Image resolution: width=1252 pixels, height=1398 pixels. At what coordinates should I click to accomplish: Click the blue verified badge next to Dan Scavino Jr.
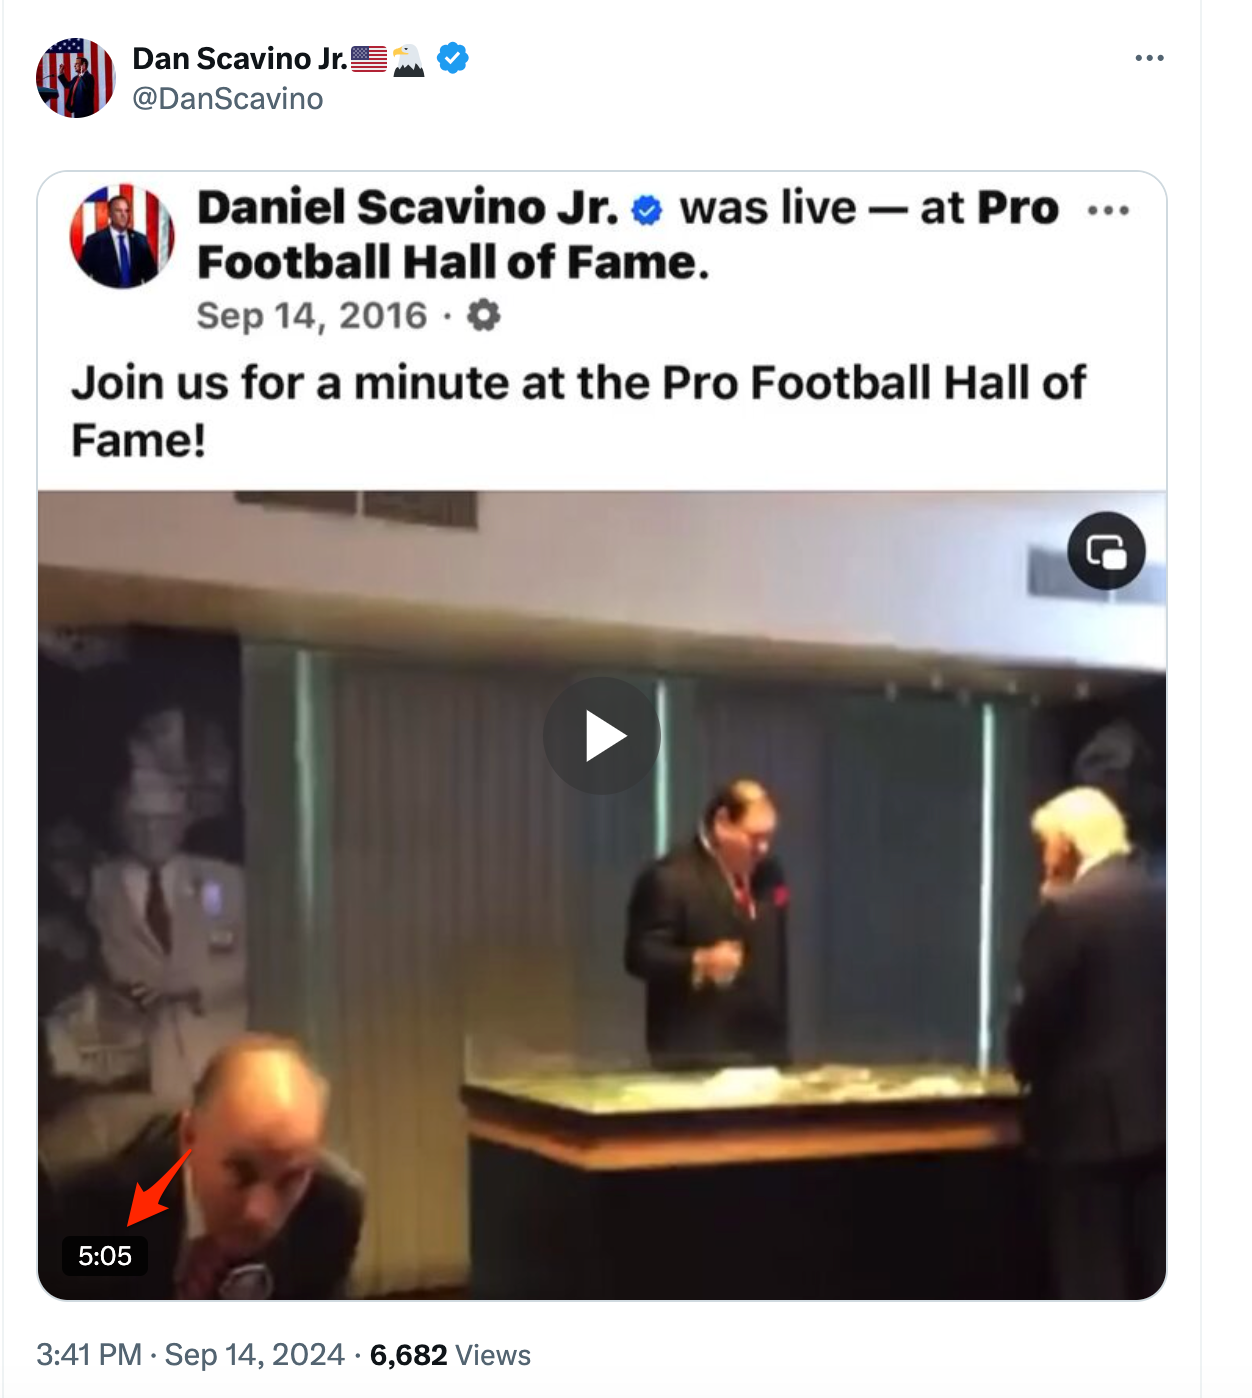tap(453, 58)
